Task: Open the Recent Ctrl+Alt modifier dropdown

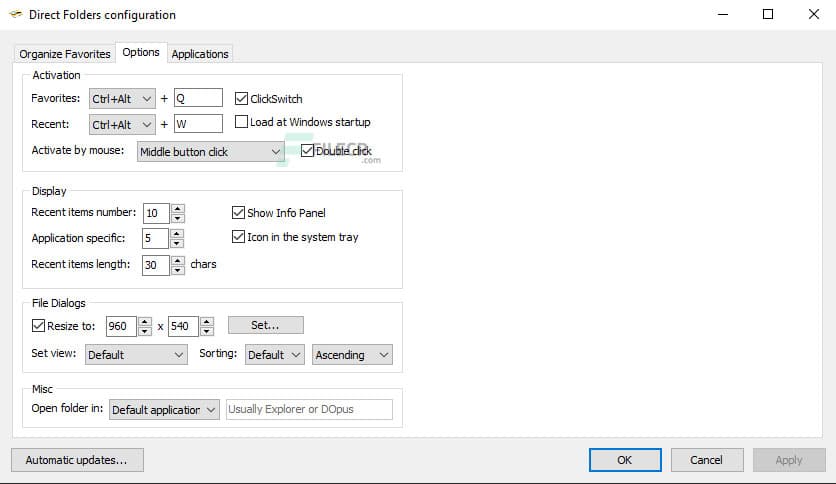Action: [122, 125]
